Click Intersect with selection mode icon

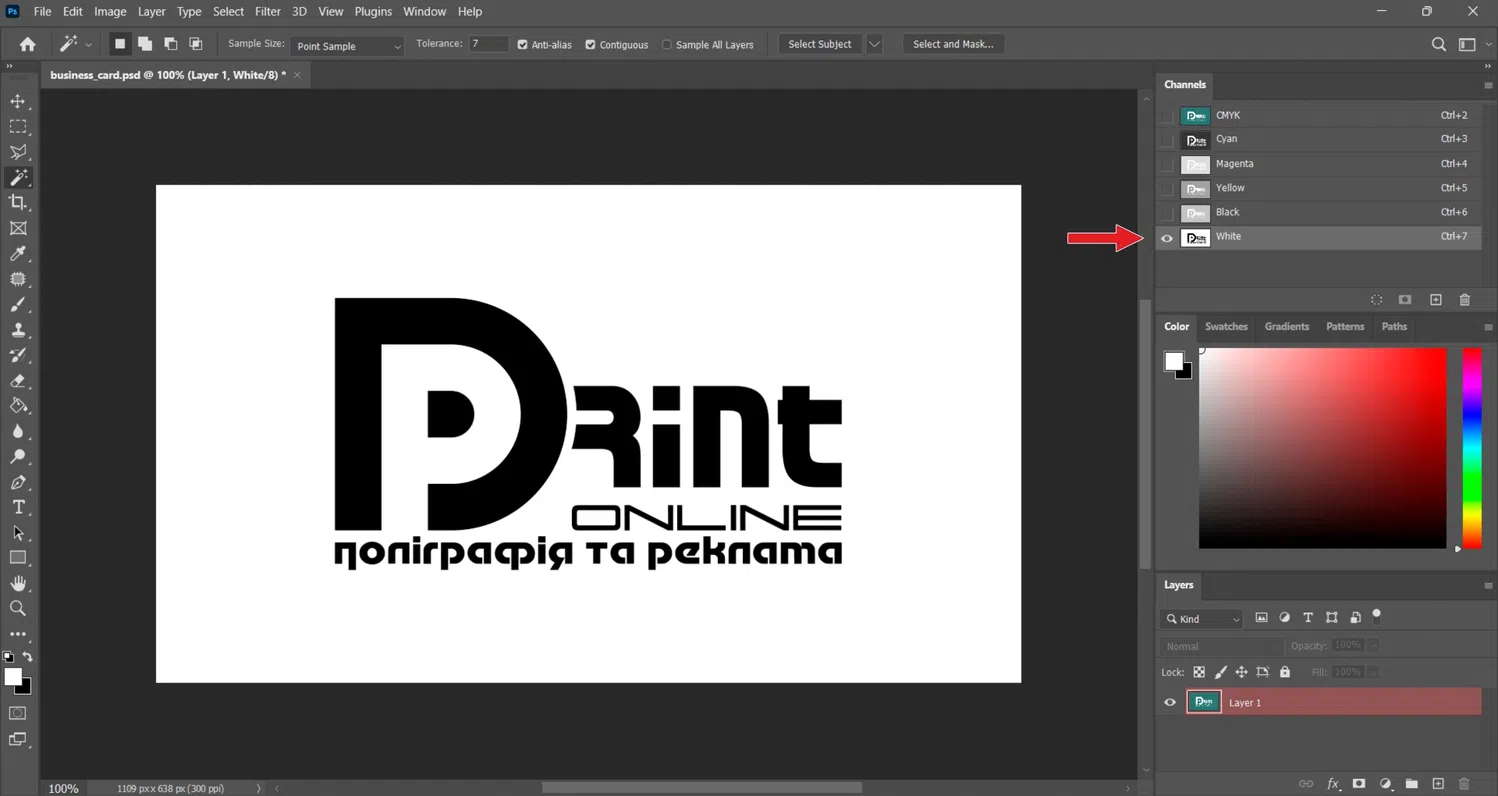196,44
